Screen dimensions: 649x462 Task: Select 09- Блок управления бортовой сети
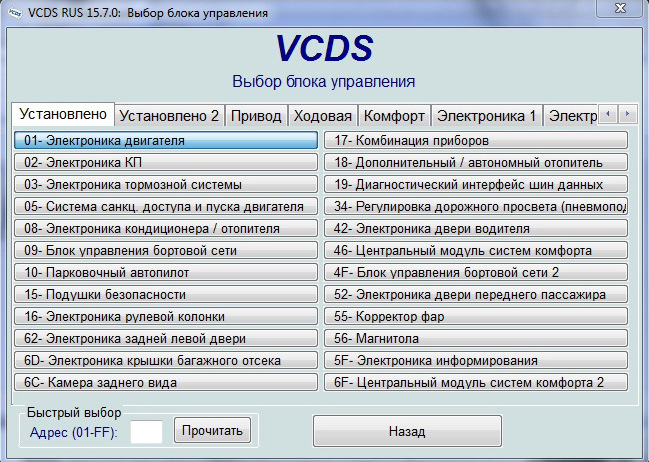point(166,250)
